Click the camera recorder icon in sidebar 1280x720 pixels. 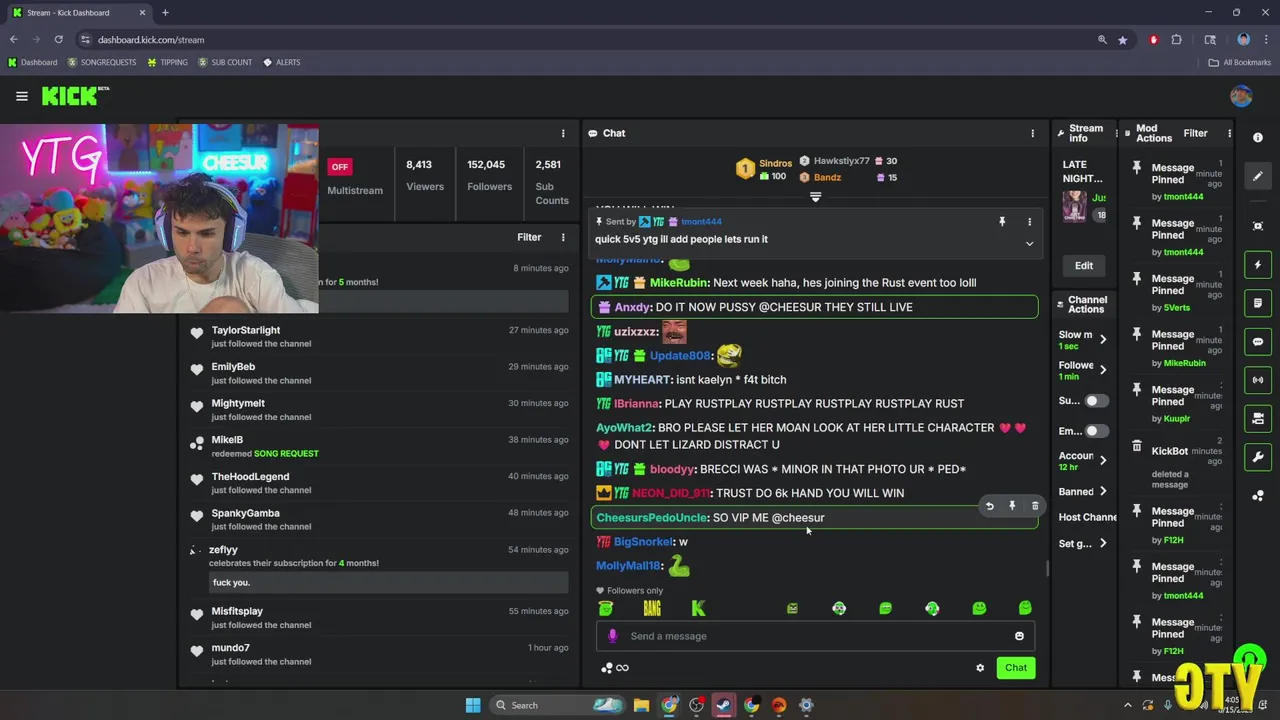pos(1258,418)
